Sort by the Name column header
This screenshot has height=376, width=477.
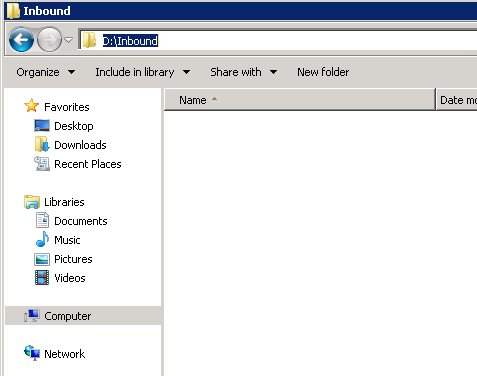(x=300, y=100)
